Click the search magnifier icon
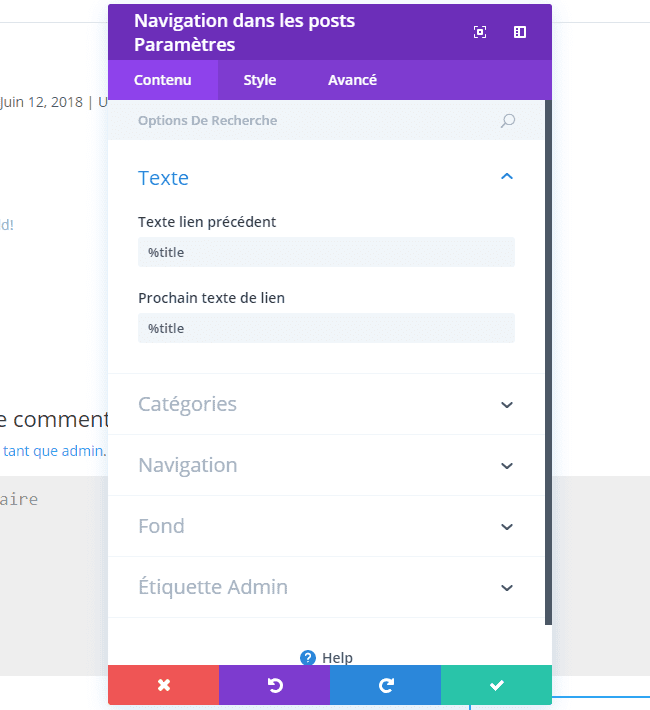 tap(508, 121)
